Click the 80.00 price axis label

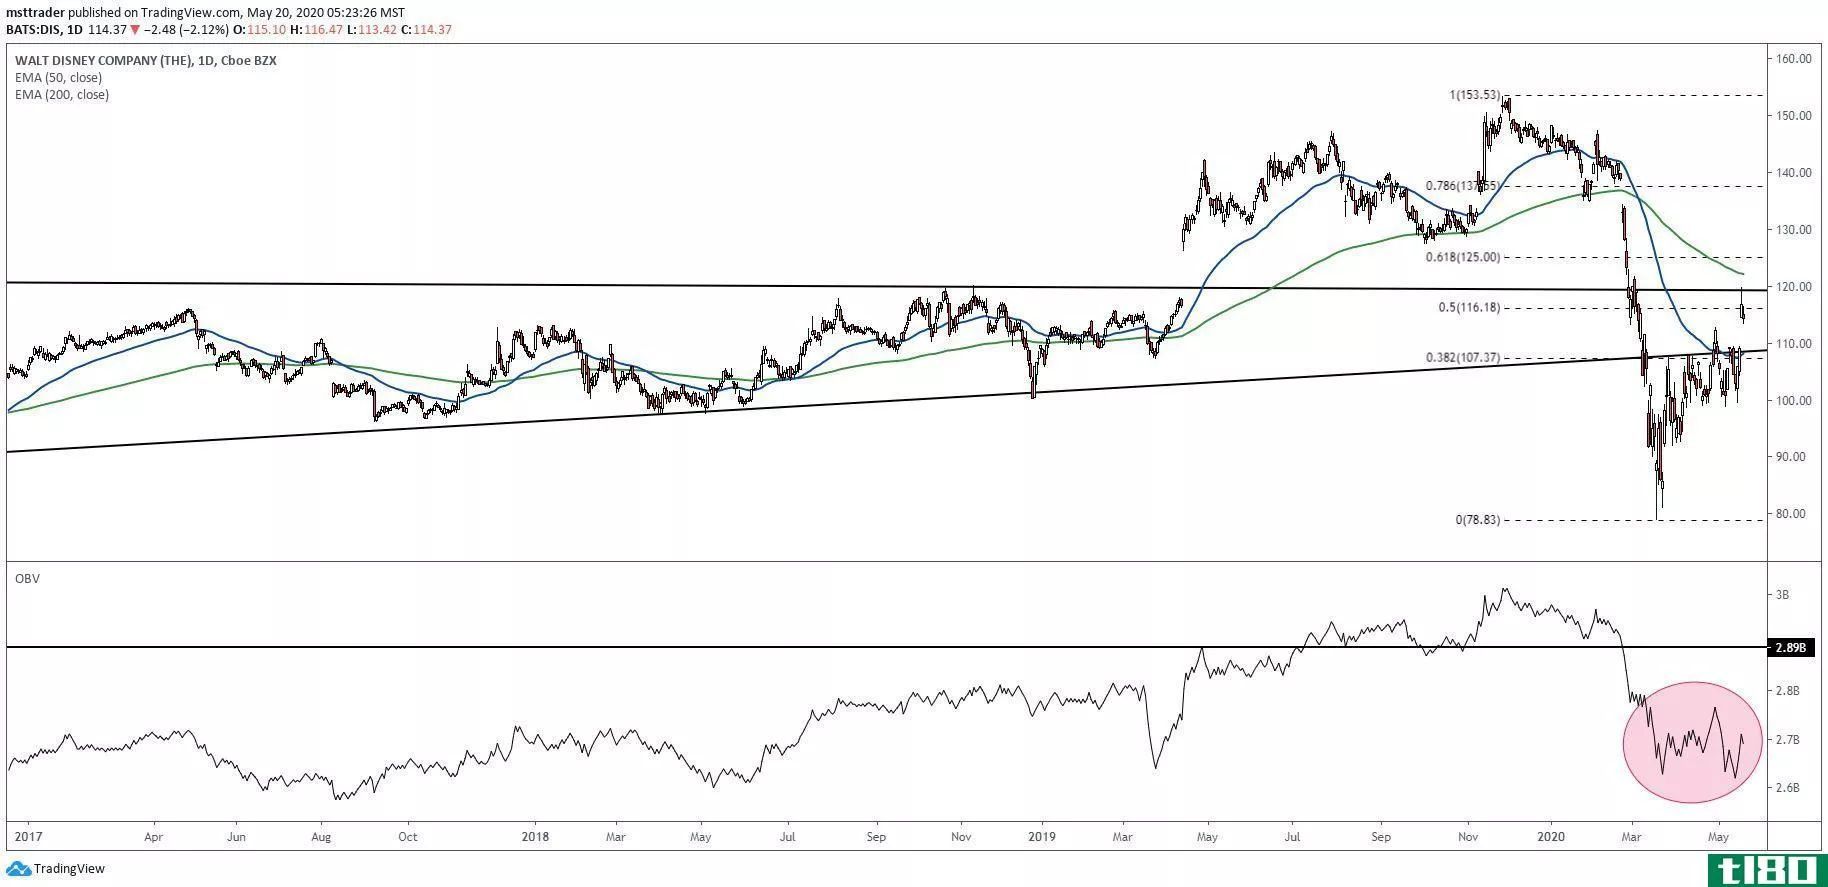tap(1792, 514)
